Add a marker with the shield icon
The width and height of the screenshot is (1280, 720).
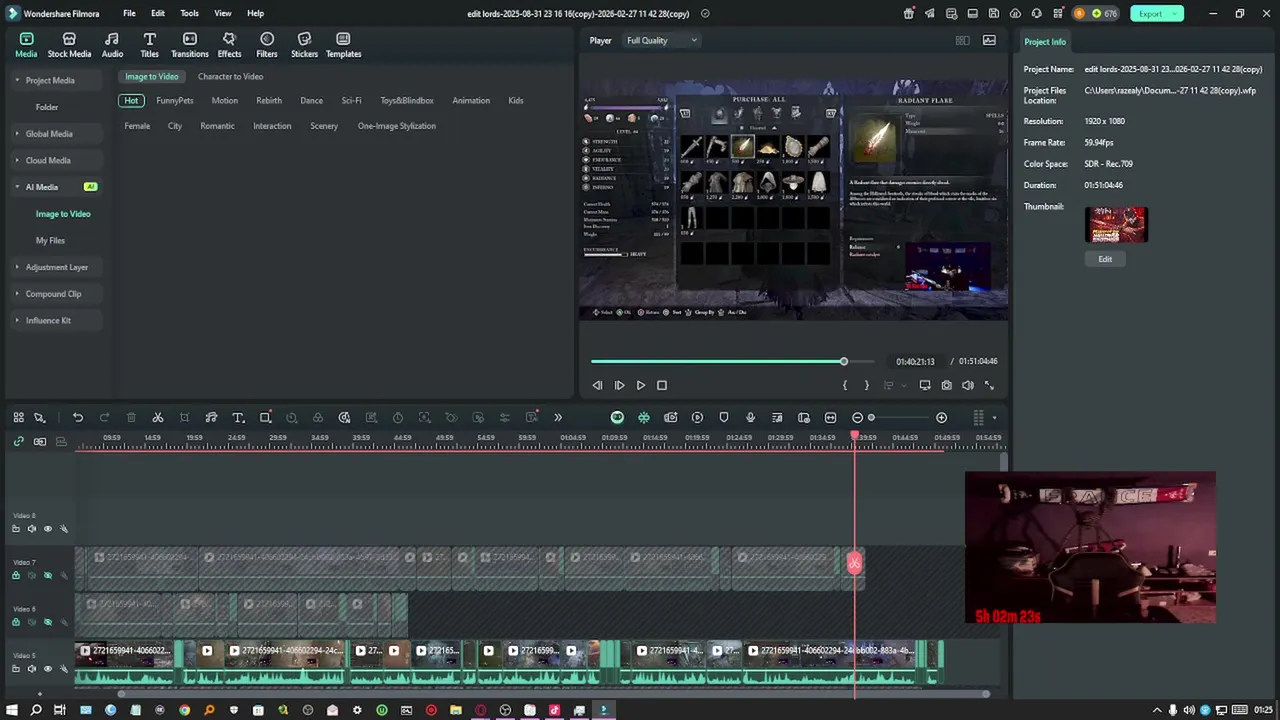[724, 417]
